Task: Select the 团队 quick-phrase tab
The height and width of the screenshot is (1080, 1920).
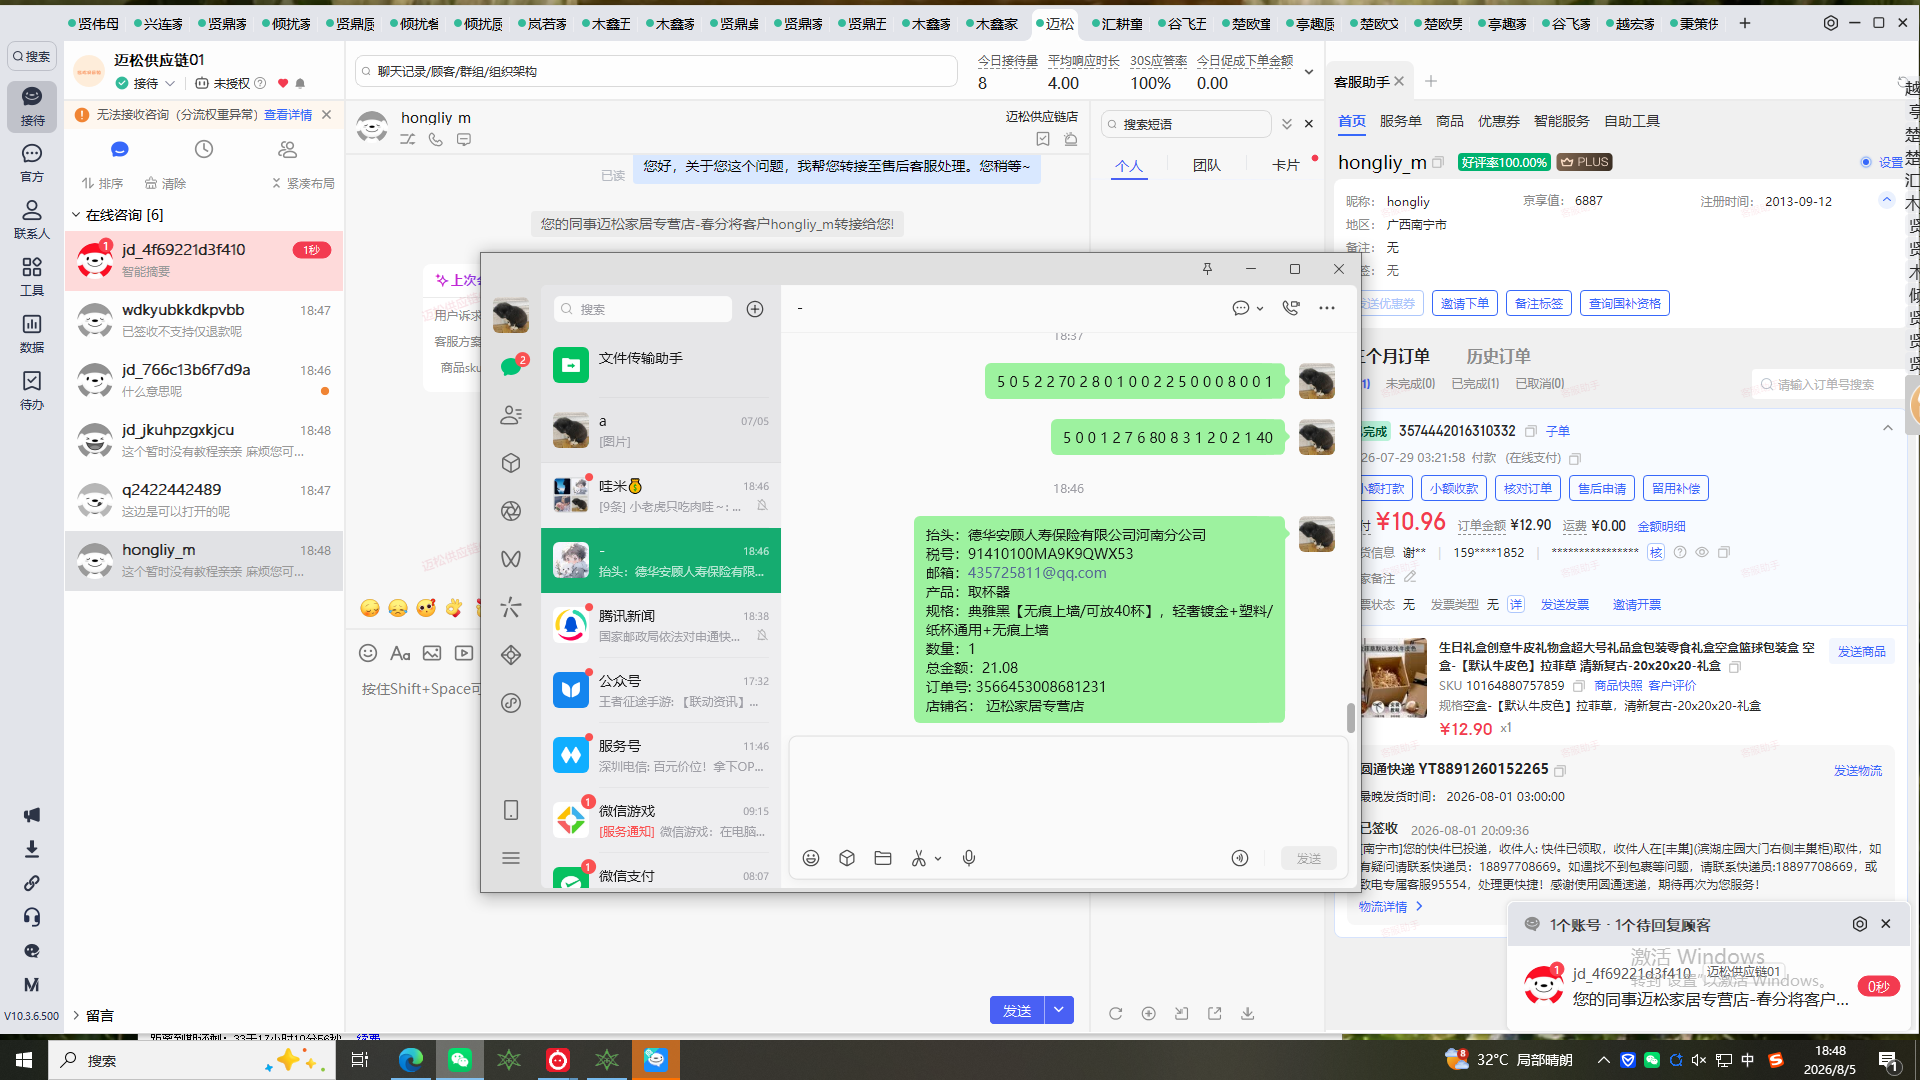Action: (x=1207, y=165)
